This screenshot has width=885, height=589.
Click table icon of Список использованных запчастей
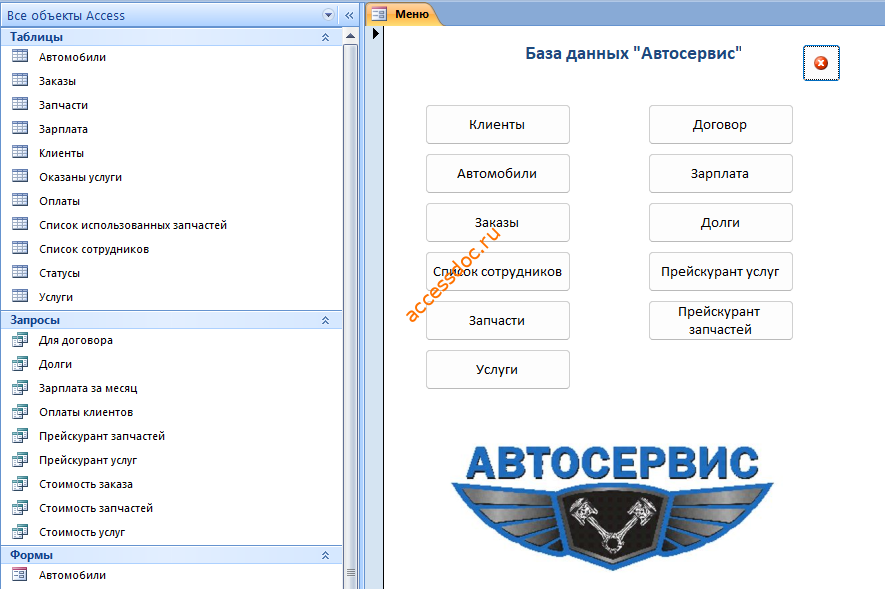20,224
